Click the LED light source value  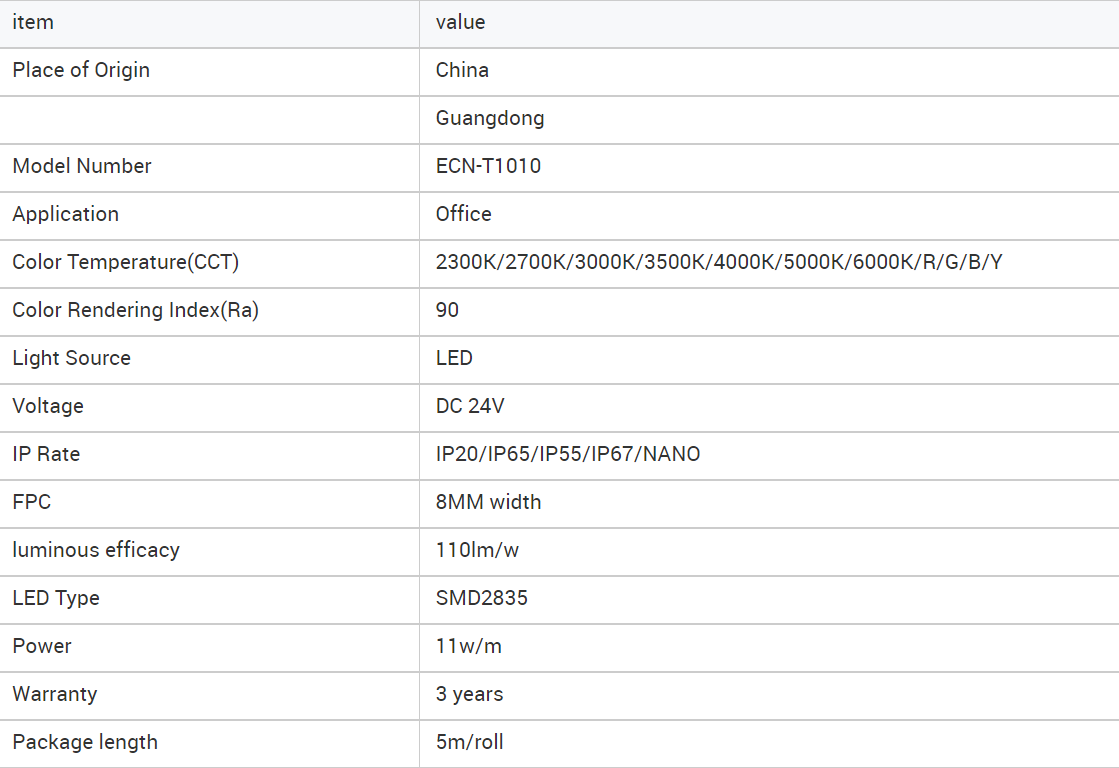455,358
